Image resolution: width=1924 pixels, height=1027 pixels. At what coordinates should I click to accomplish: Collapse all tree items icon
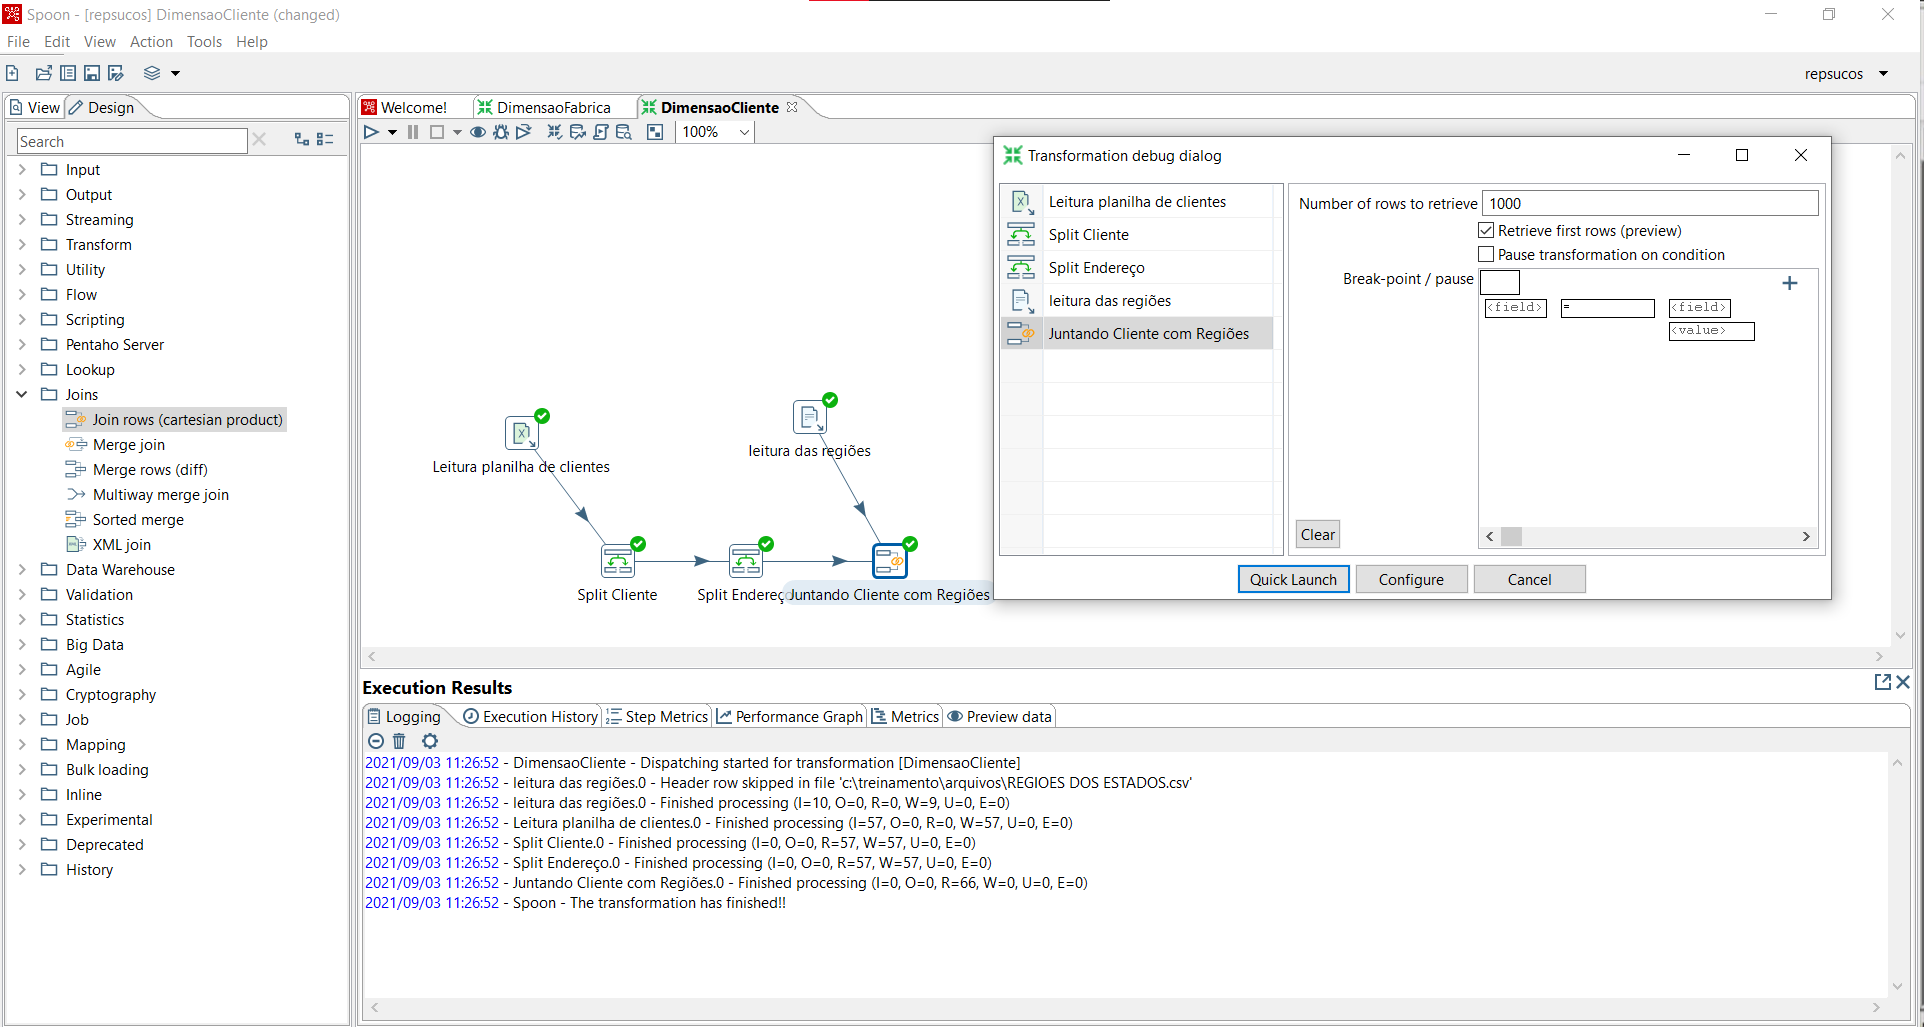[x=325, y=140]
